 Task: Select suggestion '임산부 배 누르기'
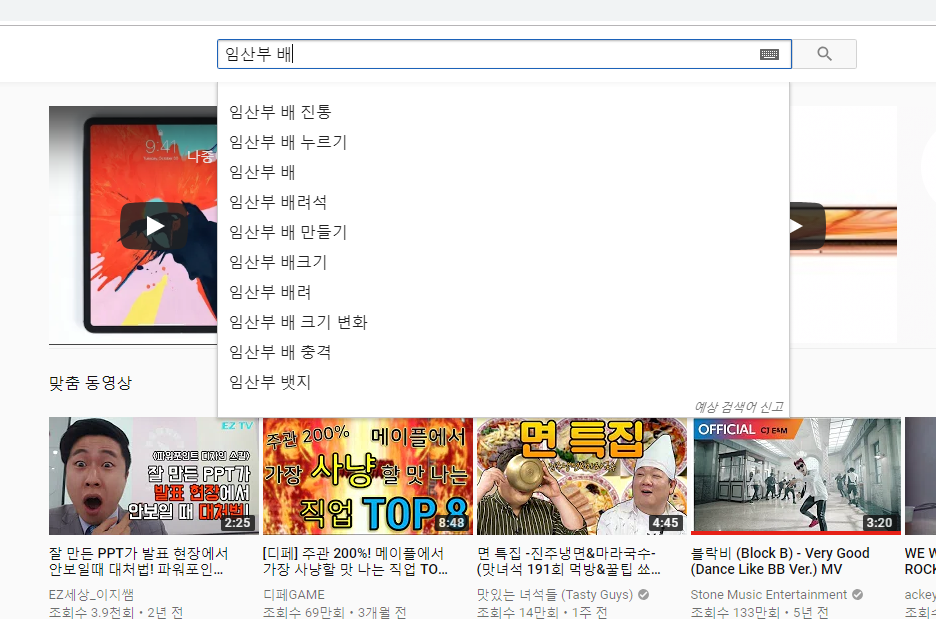288,142
